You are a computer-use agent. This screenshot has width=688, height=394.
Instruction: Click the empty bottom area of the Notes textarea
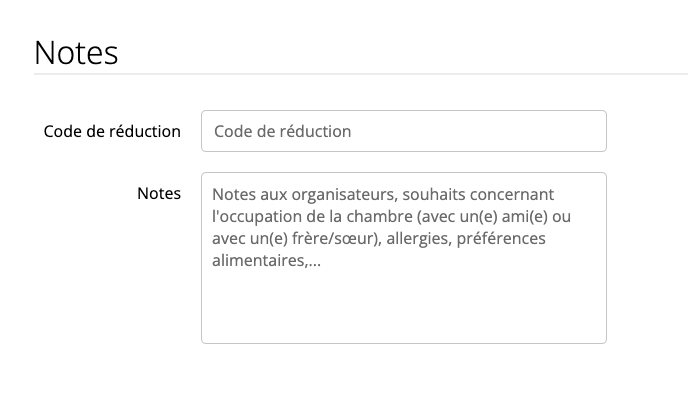[x=404, y=309]
